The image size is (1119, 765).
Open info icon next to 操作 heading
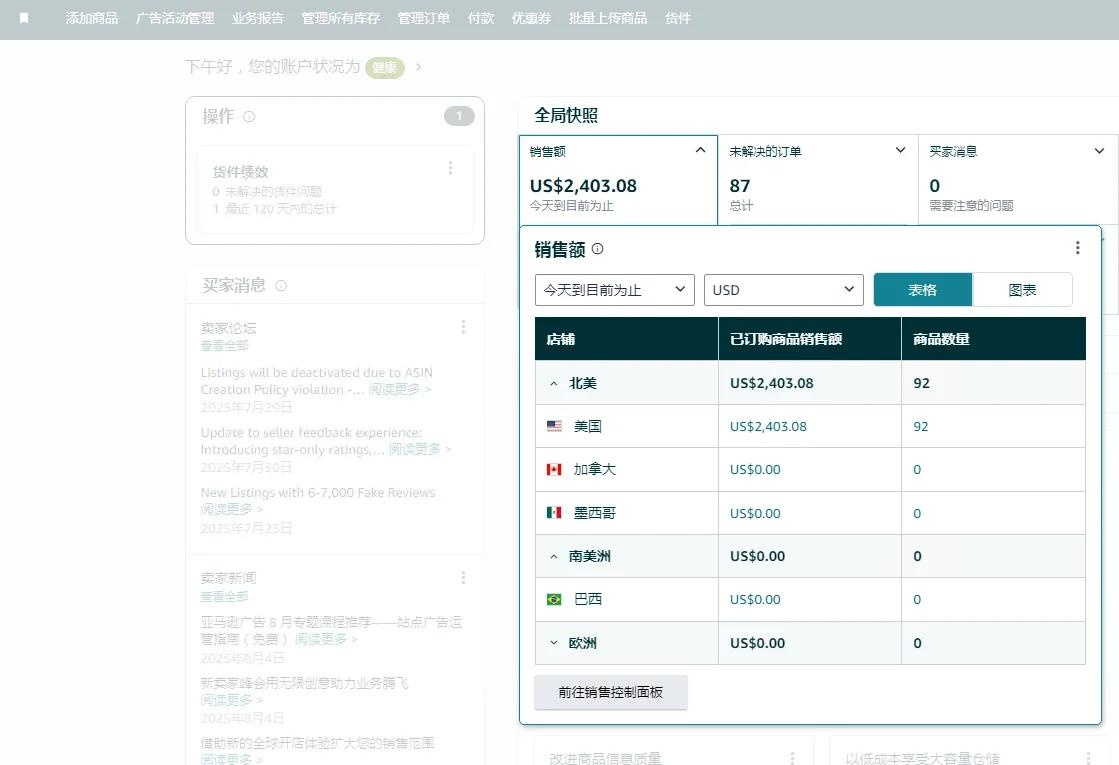(x=249, y=116)
